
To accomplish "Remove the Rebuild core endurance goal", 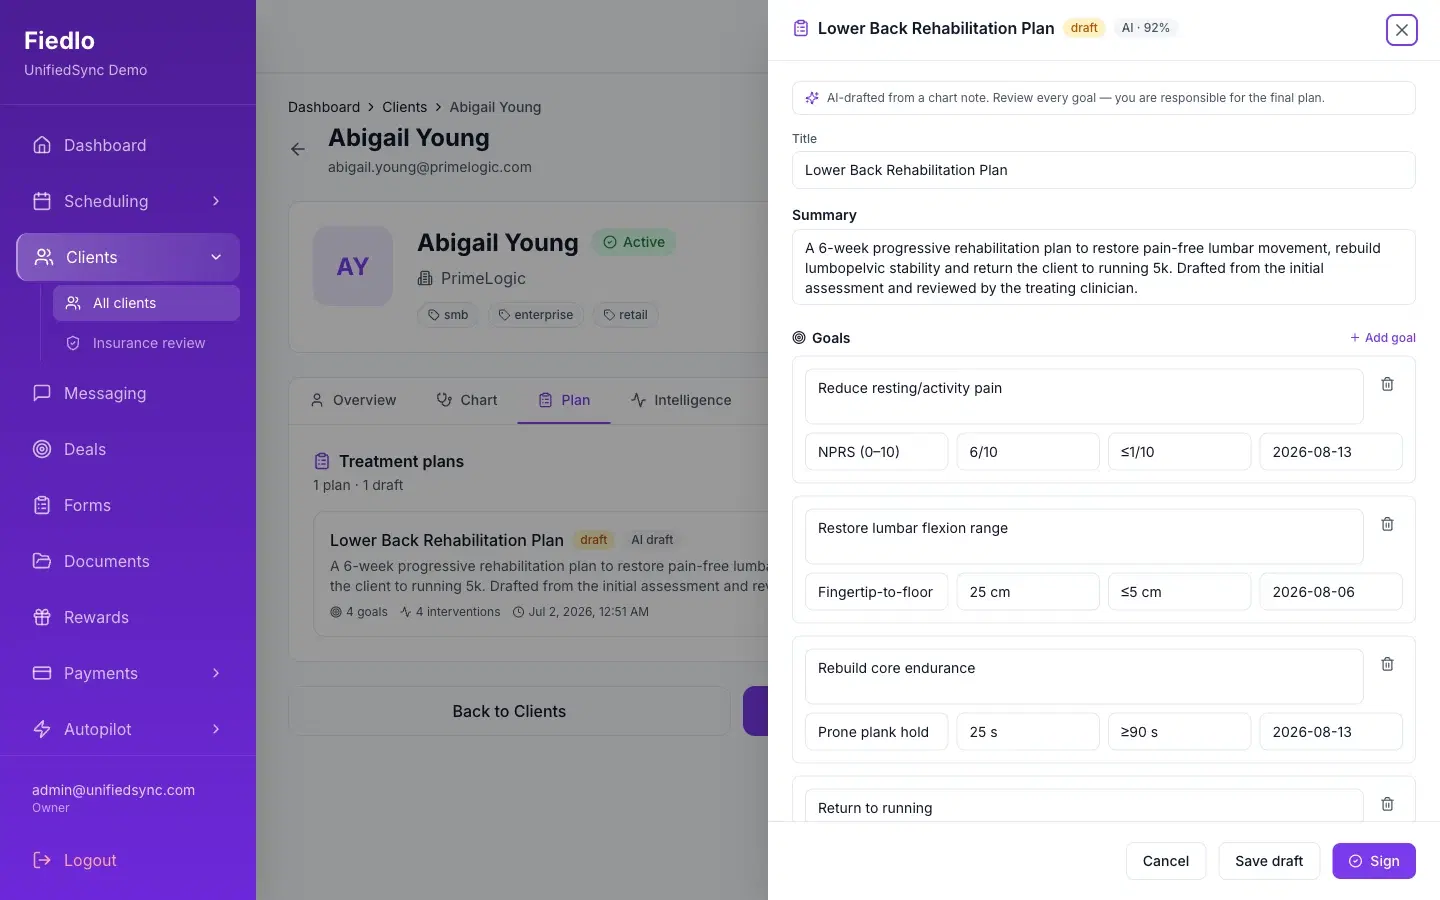I will point(1387,664).
